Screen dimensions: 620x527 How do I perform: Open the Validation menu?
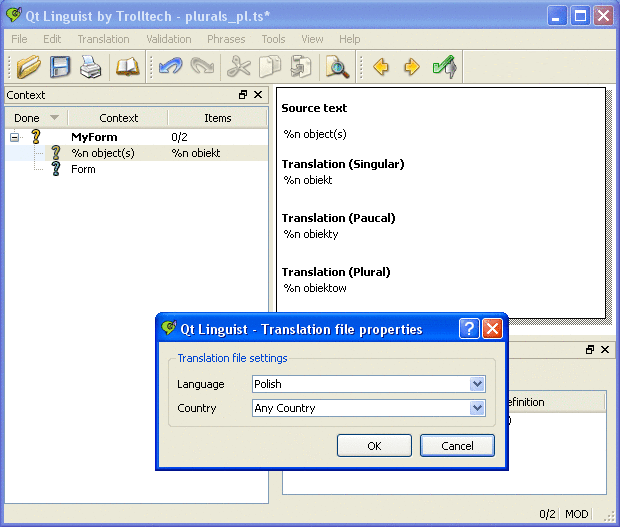pos(169,39)
